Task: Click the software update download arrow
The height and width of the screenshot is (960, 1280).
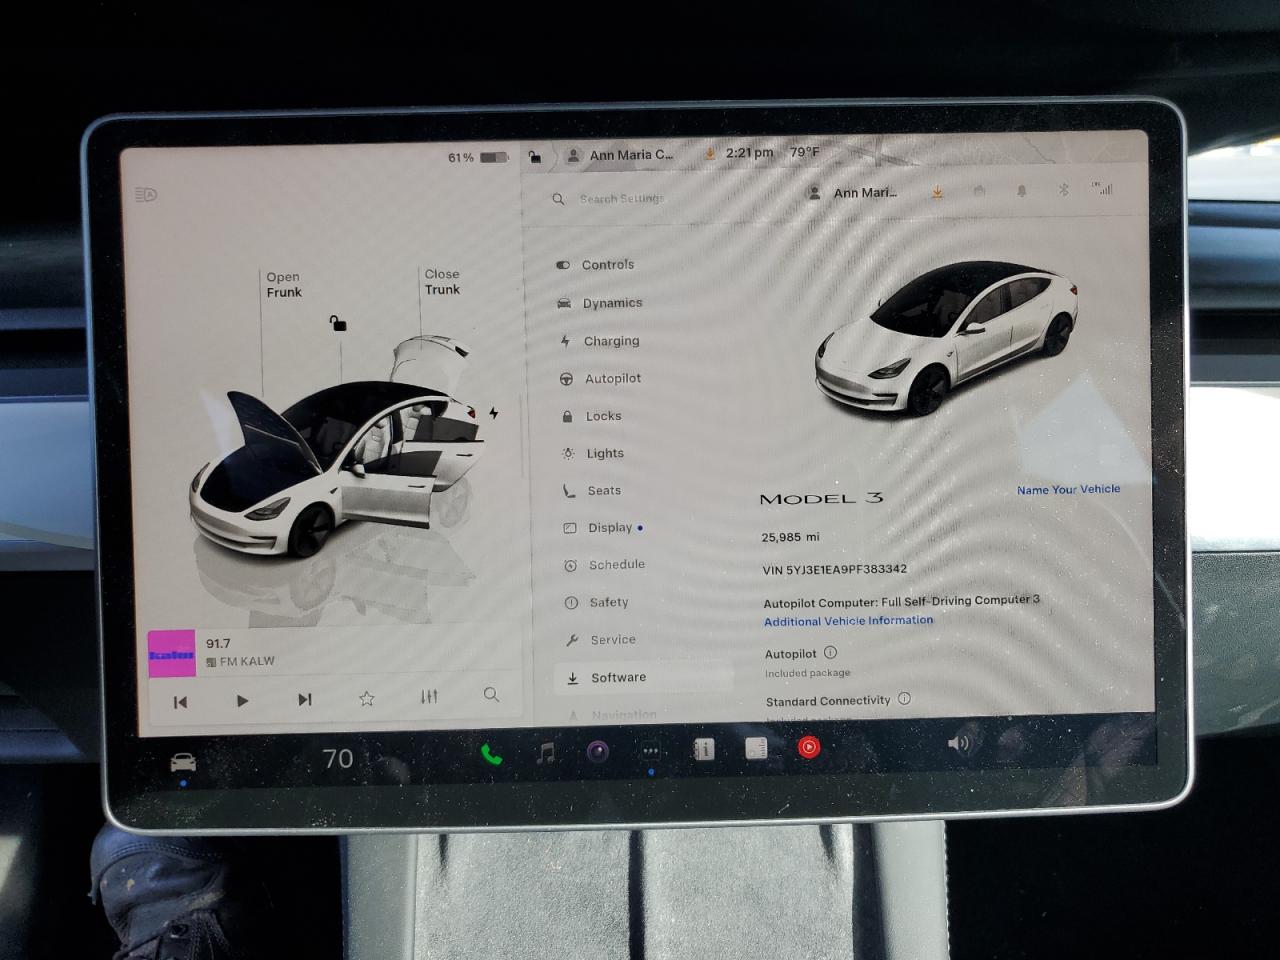Action: (937, 192)
